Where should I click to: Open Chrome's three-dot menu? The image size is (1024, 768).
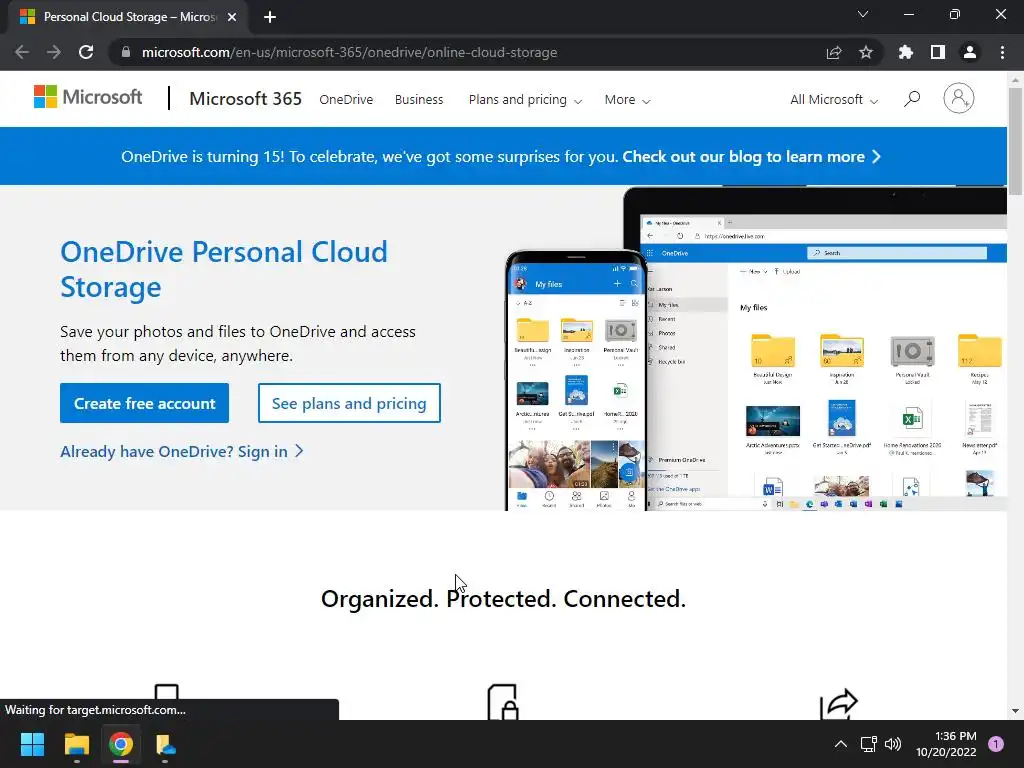coord(1002,52)
